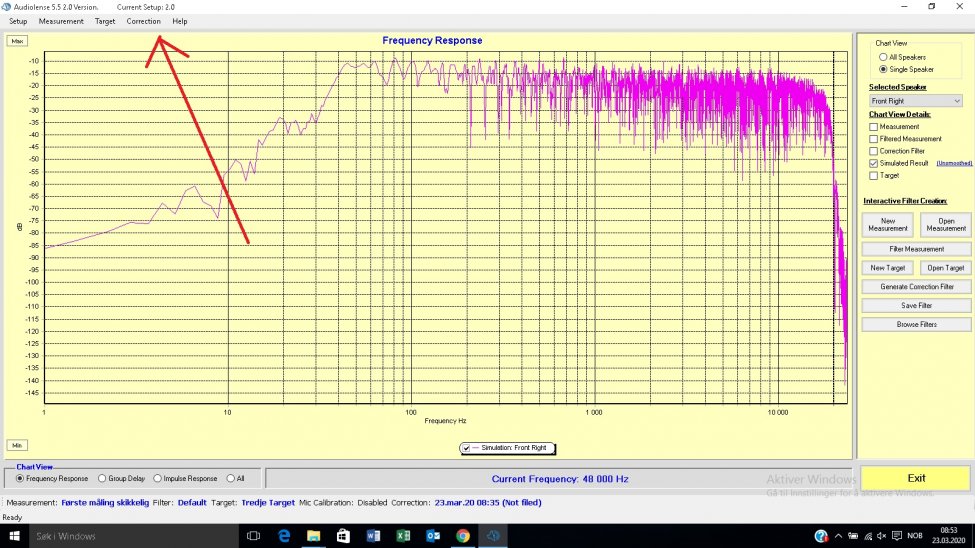The height and width of the screenshot is (548, 975).
Task: Click the Frequency Response chart title
Action: pos(432,40)
